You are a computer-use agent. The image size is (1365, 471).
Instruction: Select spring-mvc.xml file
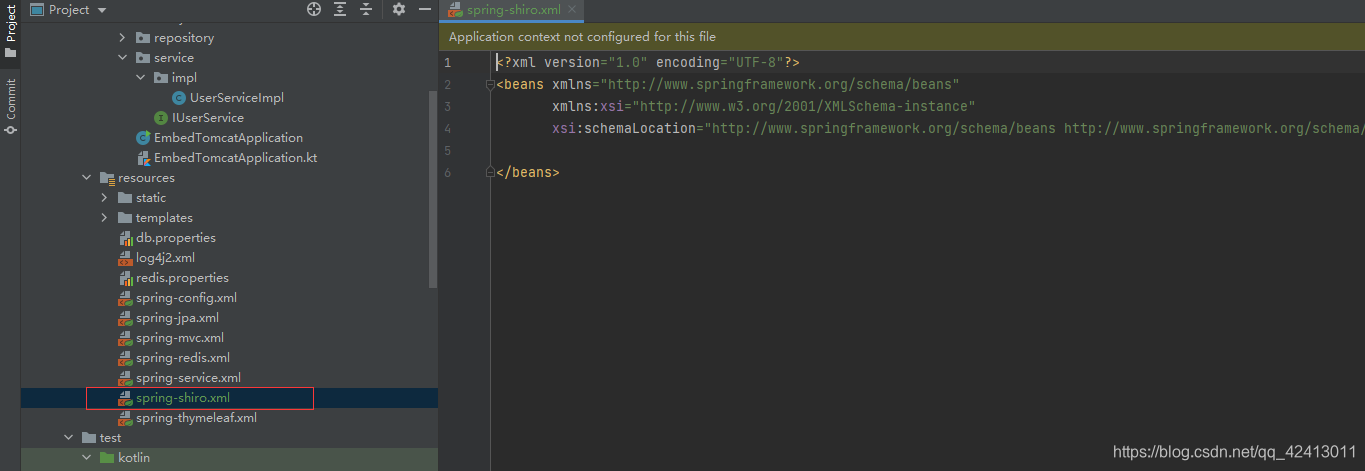pos(180,337)
